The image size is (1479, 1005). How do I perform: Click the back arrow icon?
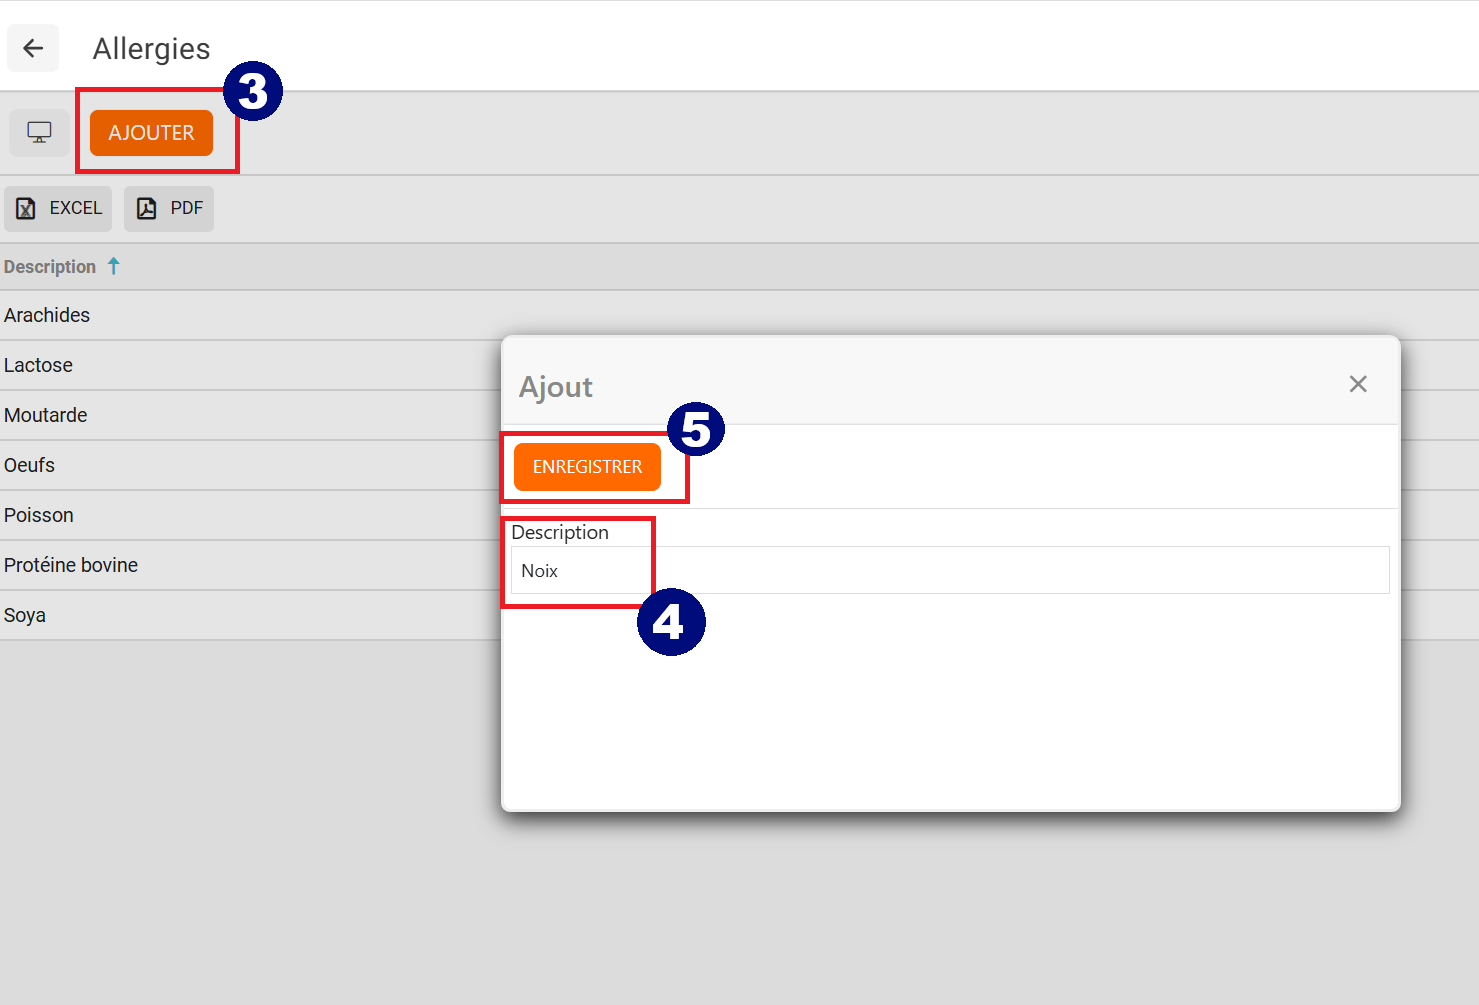[33, 48]
